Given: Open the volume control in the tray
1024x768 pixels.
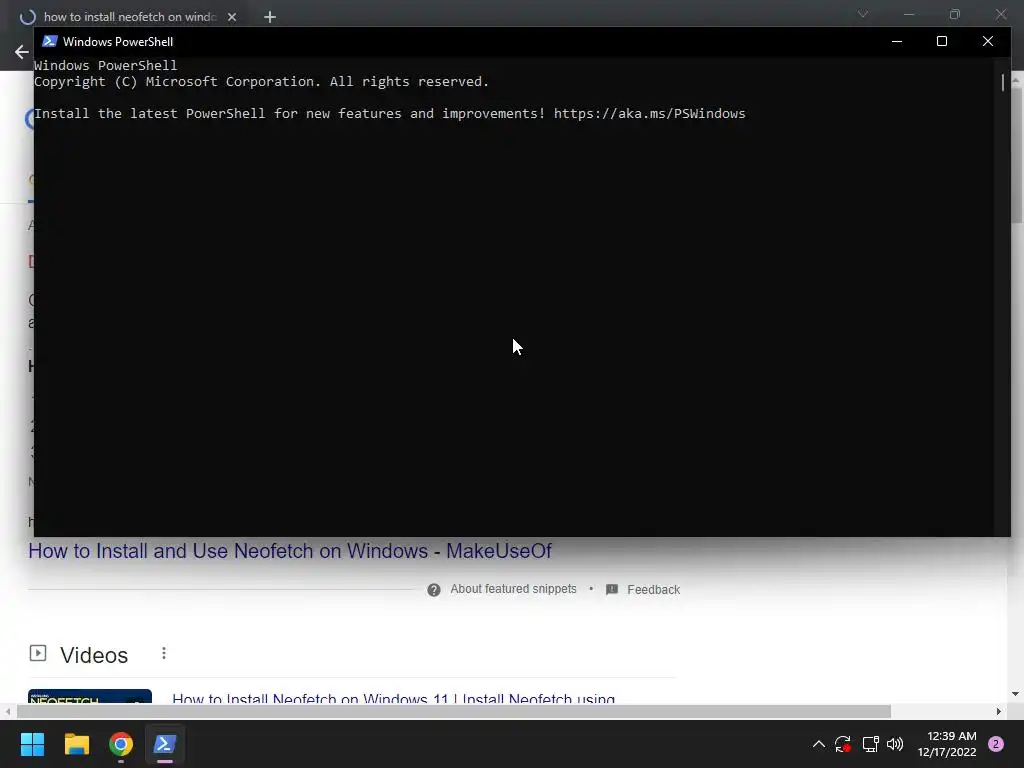Looking at the screenshot, I should [895, 744].
